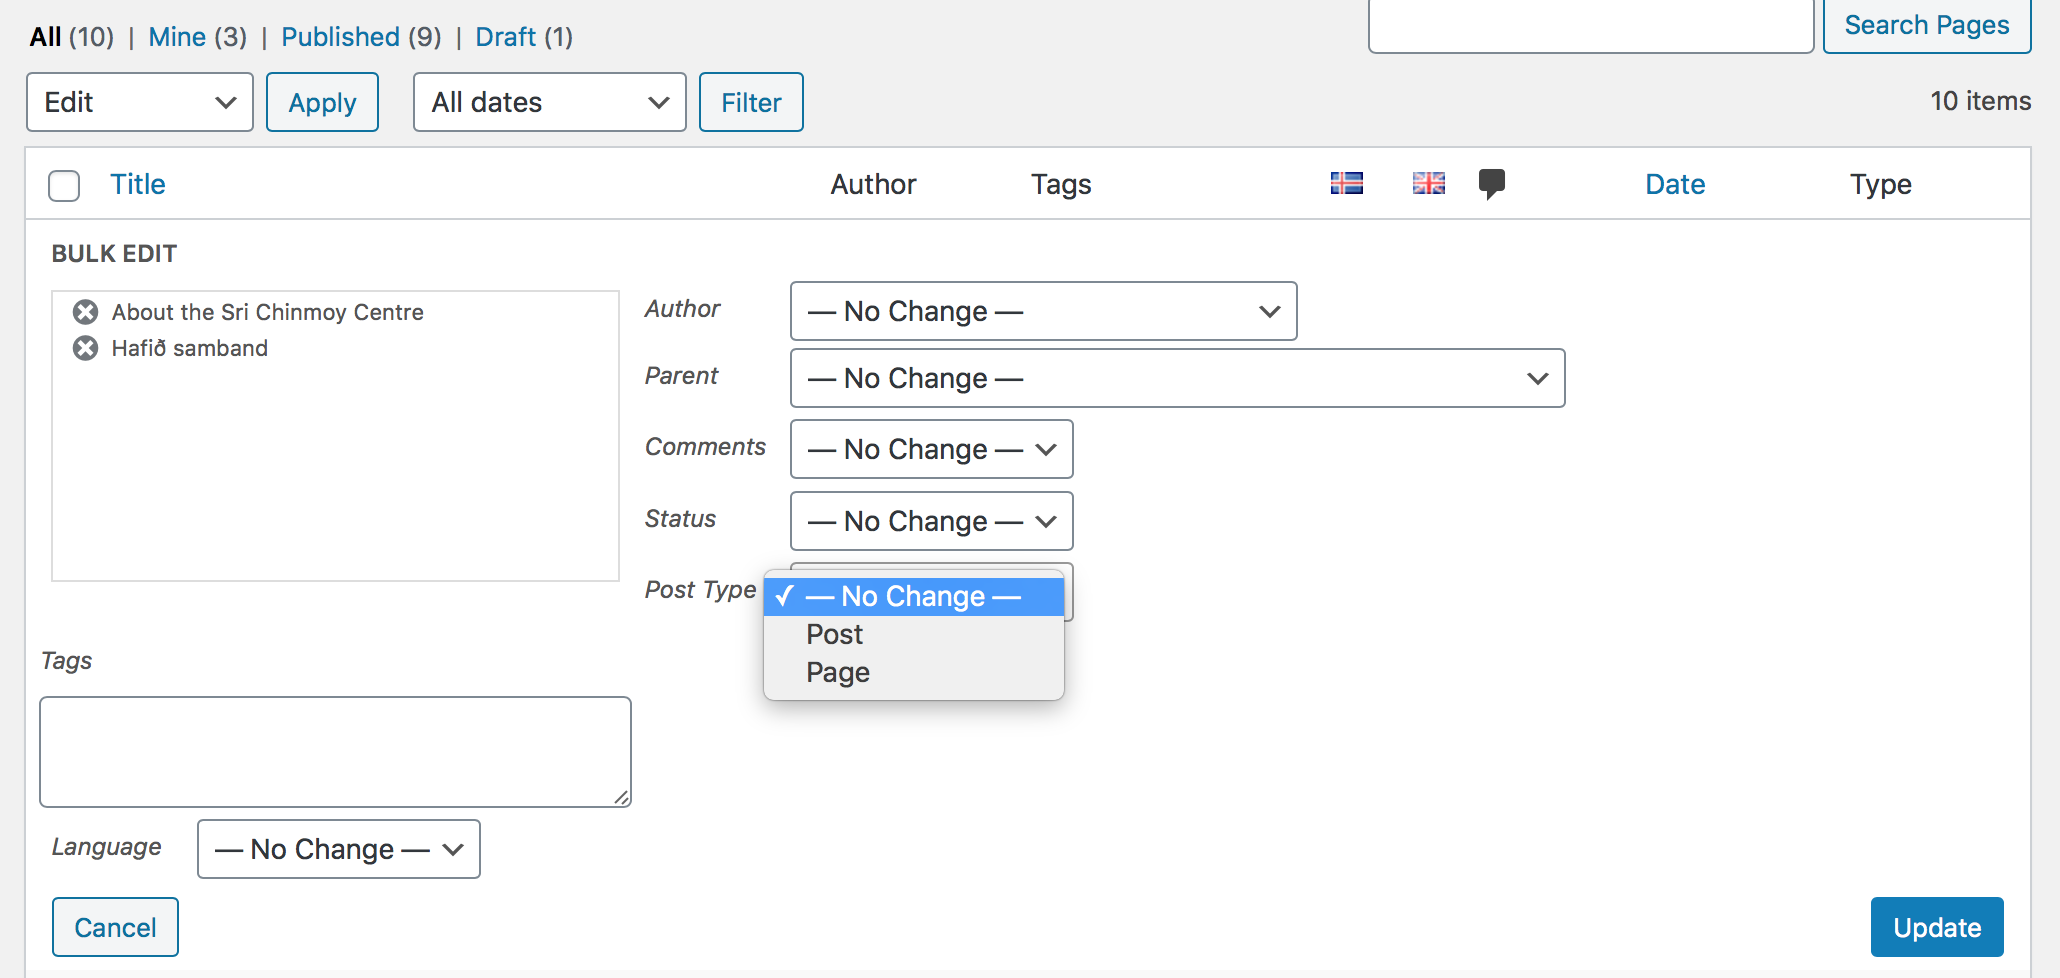The width and height of the screenshot is (2060, 978).
Task: Click the Tags column header
Action: [1061, 184]
